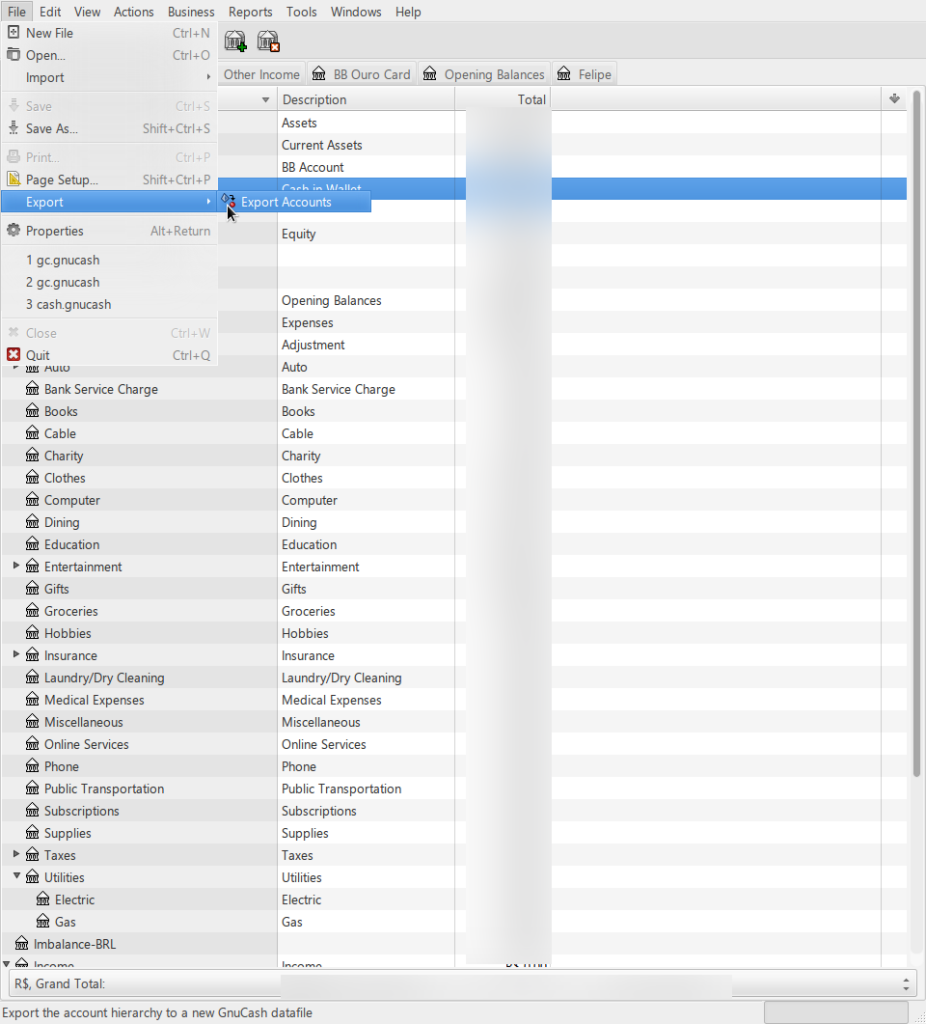Sort by the Total column header
926x1024 pixels.
pos(503,100)
